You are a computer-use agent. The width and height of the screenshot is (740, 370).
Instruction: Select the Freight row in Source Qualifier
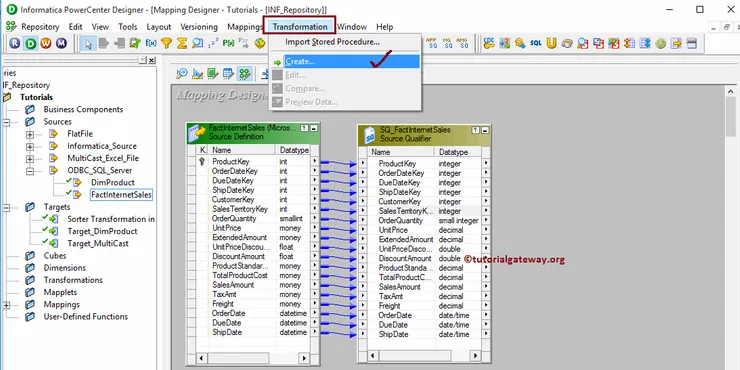(x=425, y=306)
